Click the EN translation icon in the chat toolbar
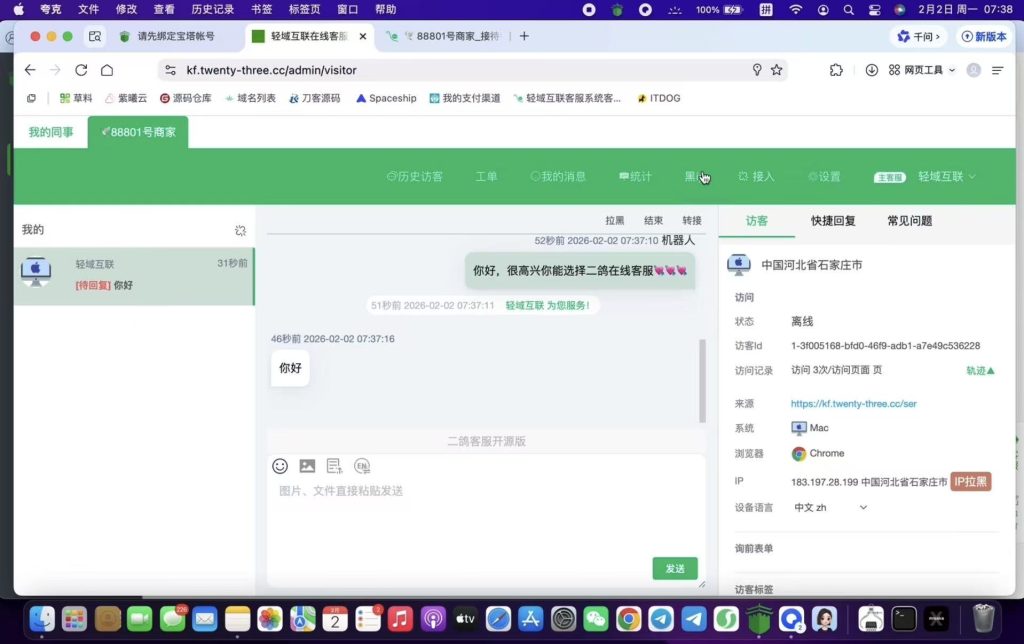 point(362,466)
